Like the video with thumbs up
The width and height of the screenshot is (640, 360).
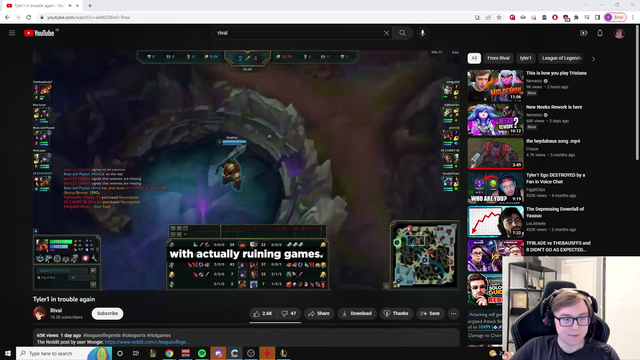262,313
